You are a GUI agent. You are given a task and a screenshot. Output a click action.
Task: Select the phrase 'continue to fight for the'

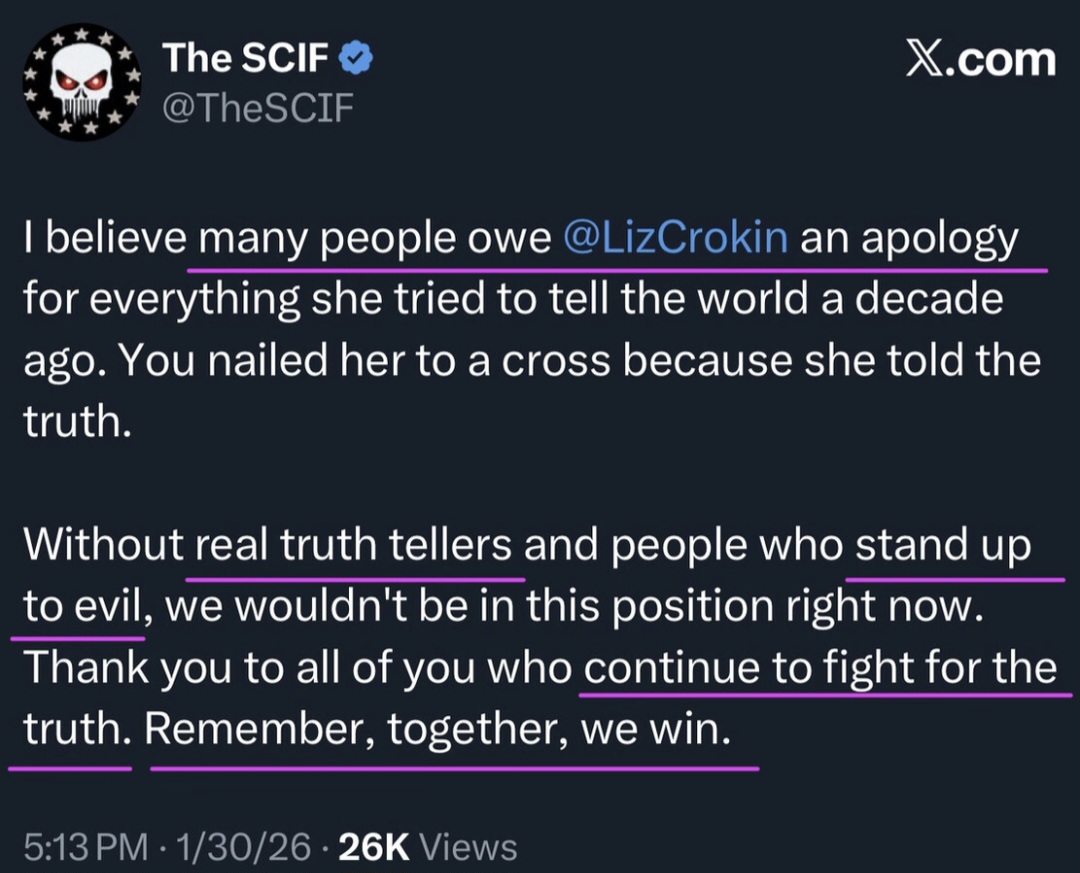coord(818,668)
